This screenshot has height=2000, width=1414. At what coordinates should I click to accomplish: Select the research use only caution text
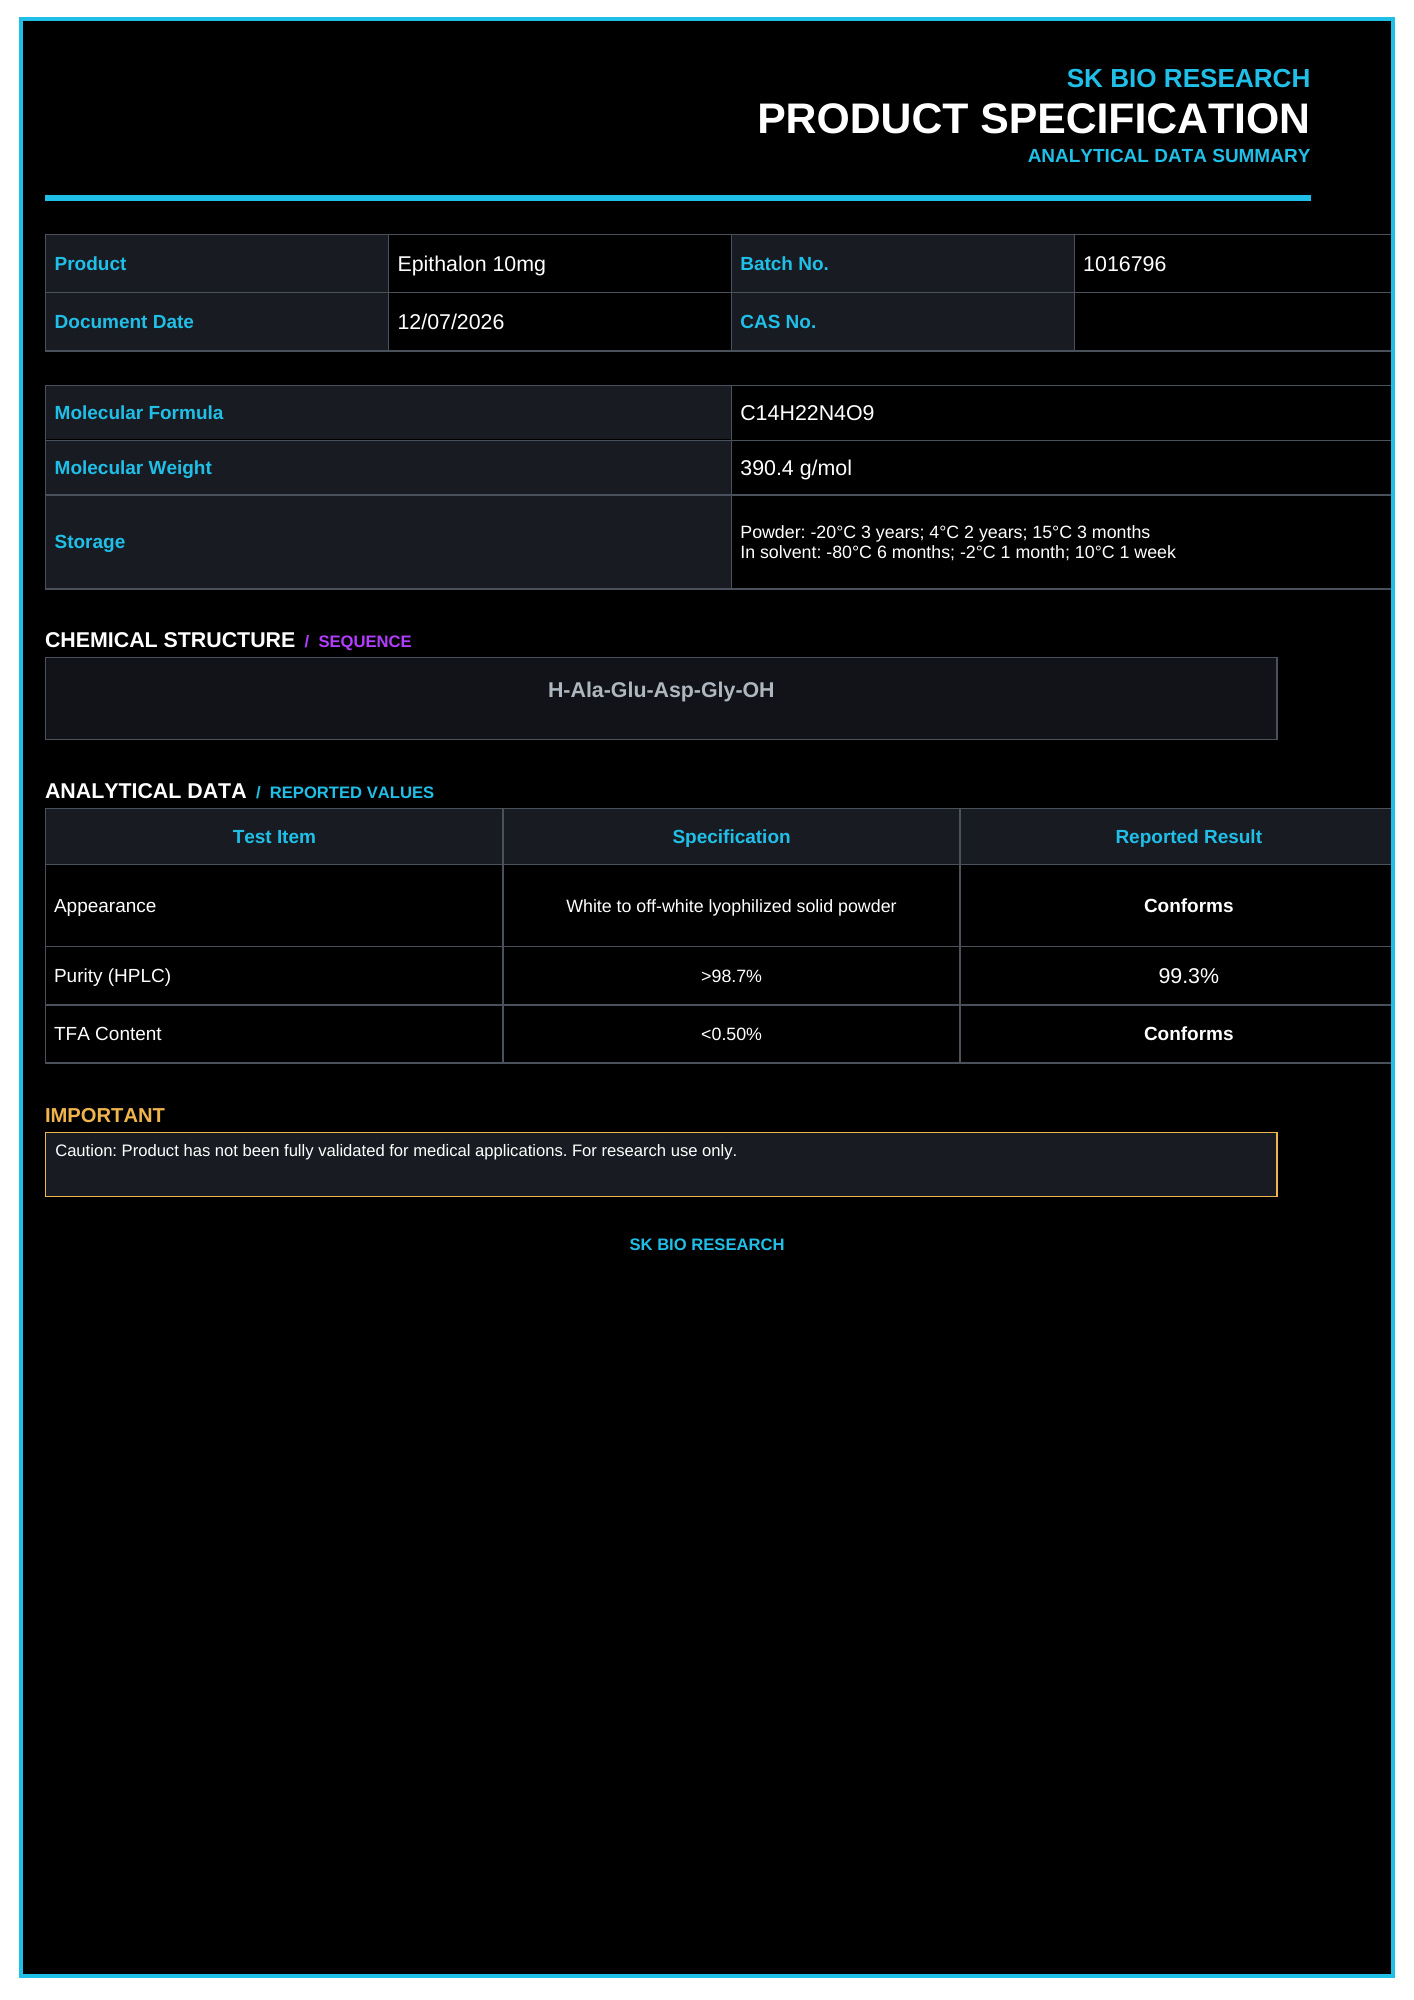click(396, 1151)
